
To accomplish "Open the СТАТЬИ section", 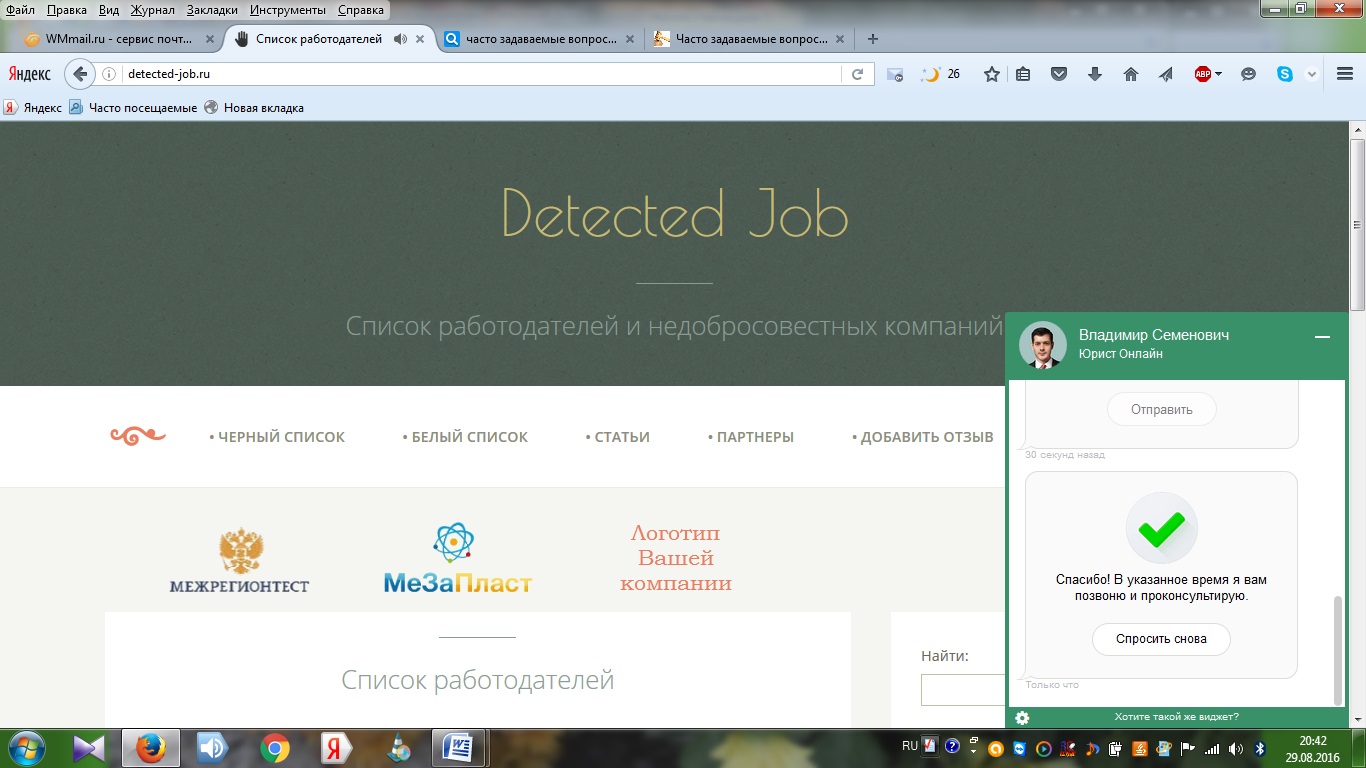I will click(618, 437).
